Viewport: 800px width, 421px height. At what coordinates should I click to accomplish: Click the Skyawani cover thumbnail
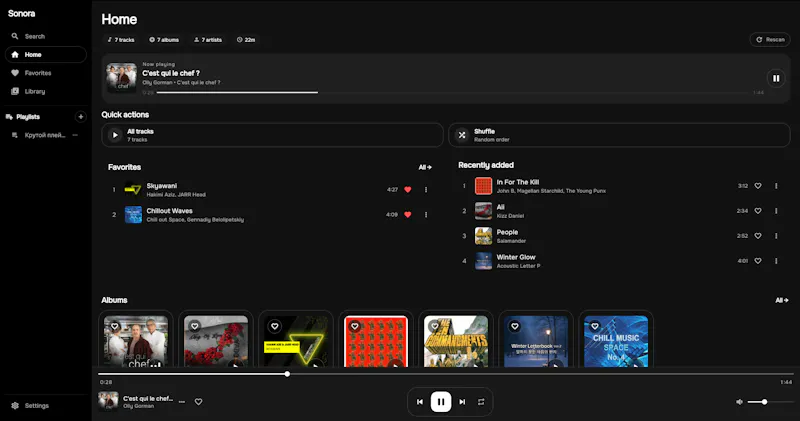tap(133, 189)
